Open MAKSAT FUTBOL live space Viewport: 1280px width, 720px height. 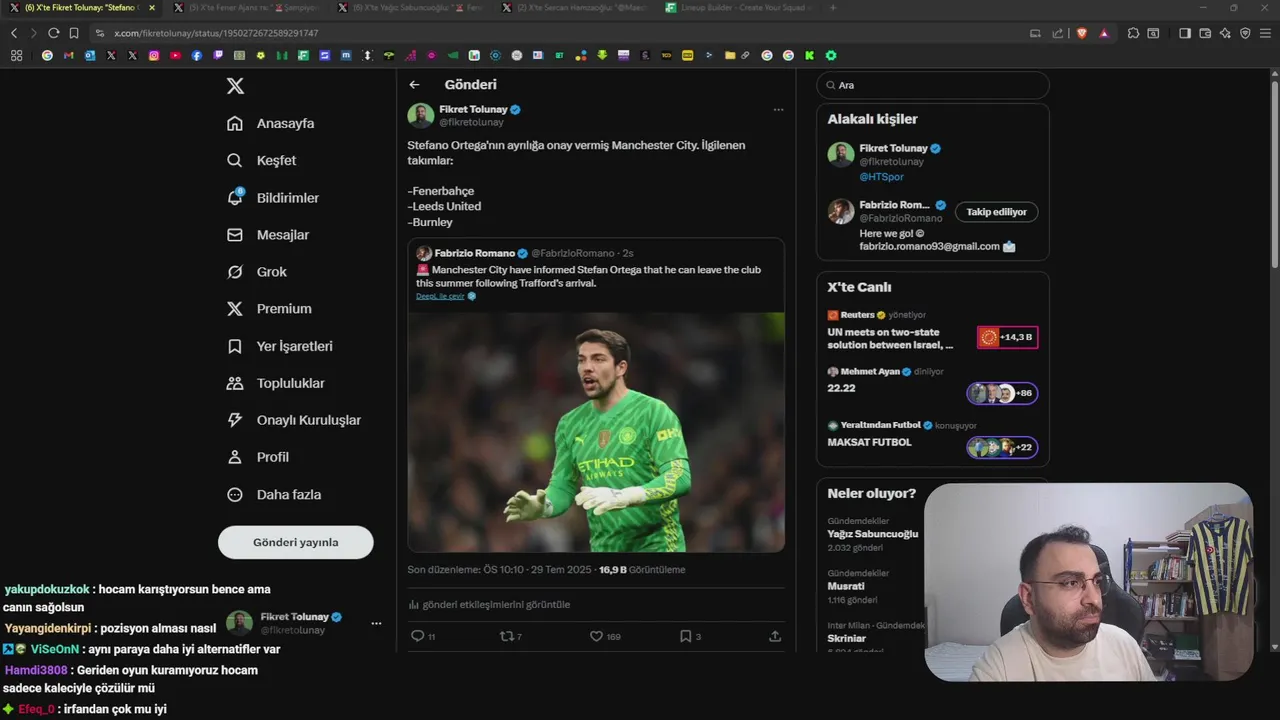coord(932,439)
